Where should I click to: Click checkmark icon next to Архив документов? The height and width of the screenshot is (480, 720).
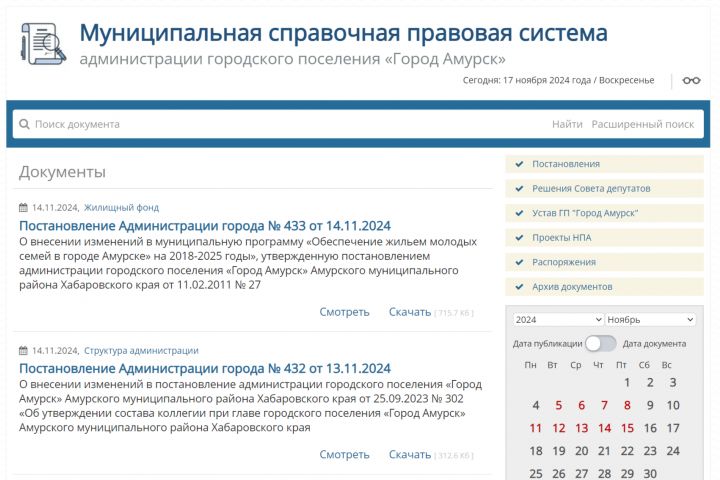(x=519, y=287)
